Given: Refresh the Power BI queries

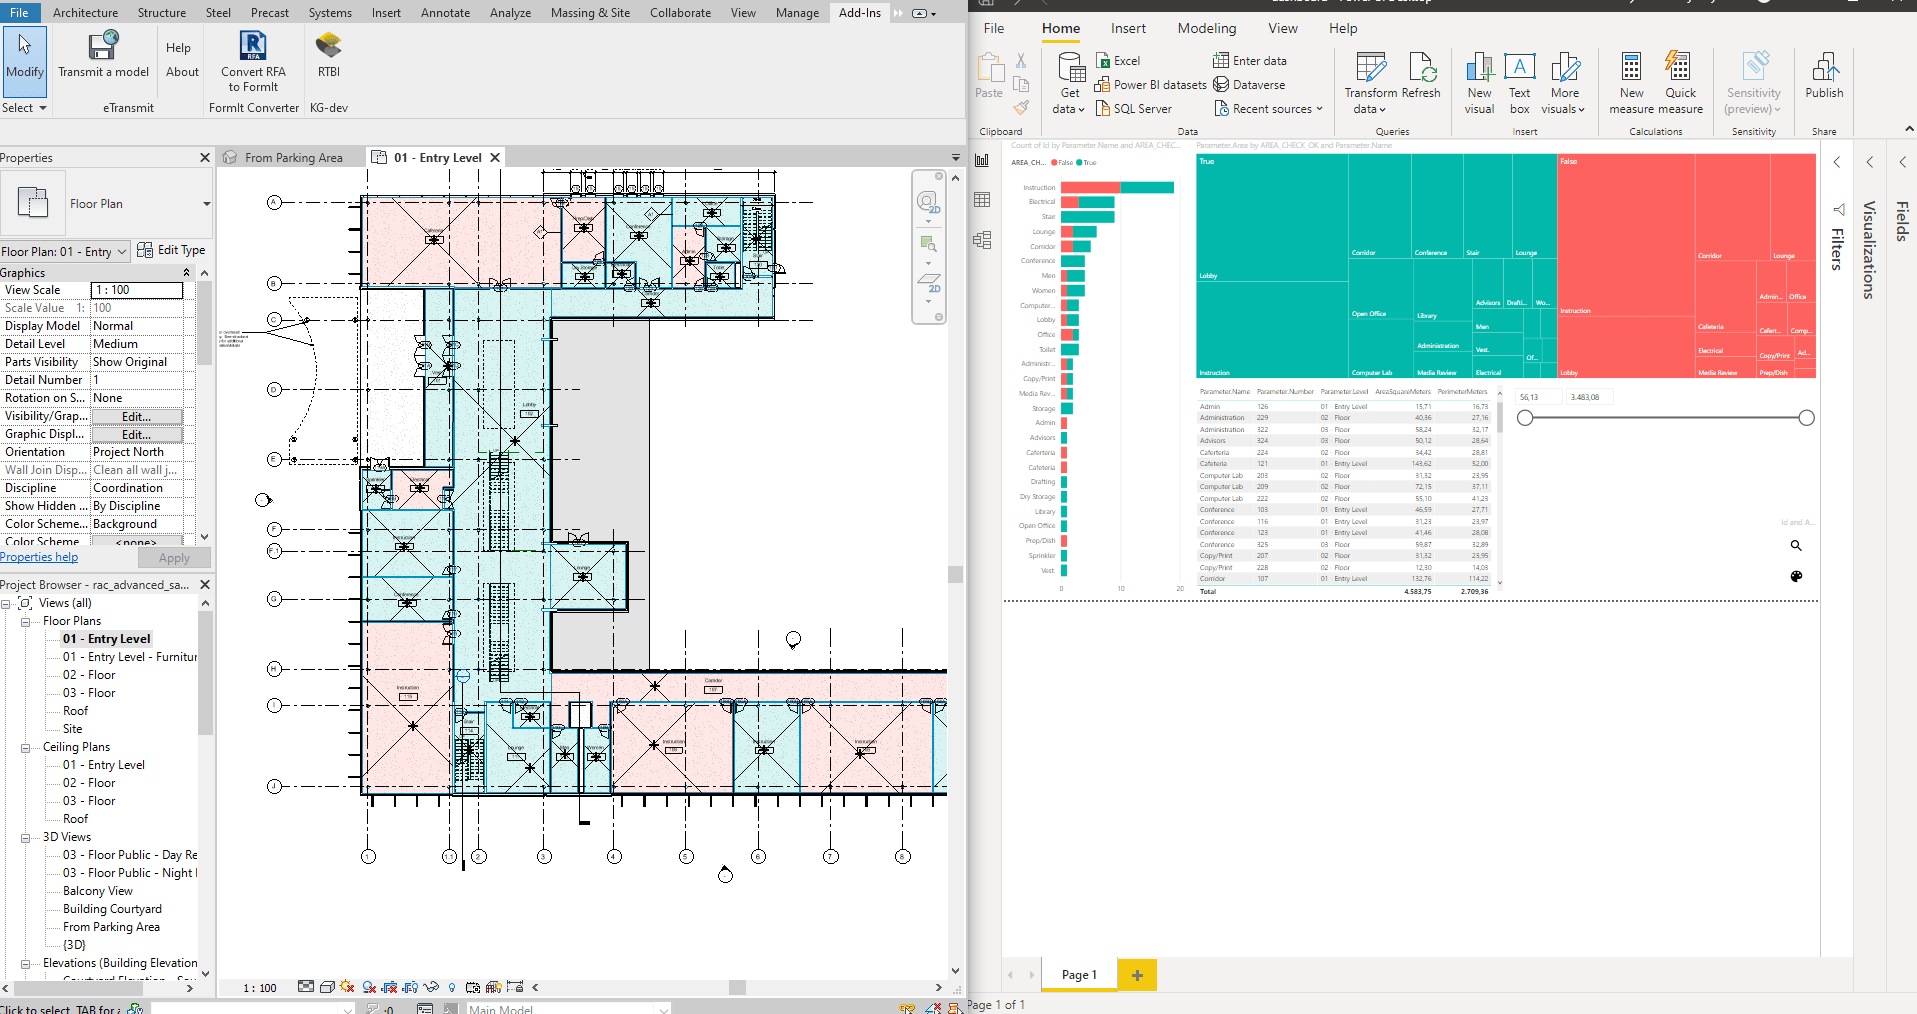Looking at the screenshot, I should [1422, 78].
